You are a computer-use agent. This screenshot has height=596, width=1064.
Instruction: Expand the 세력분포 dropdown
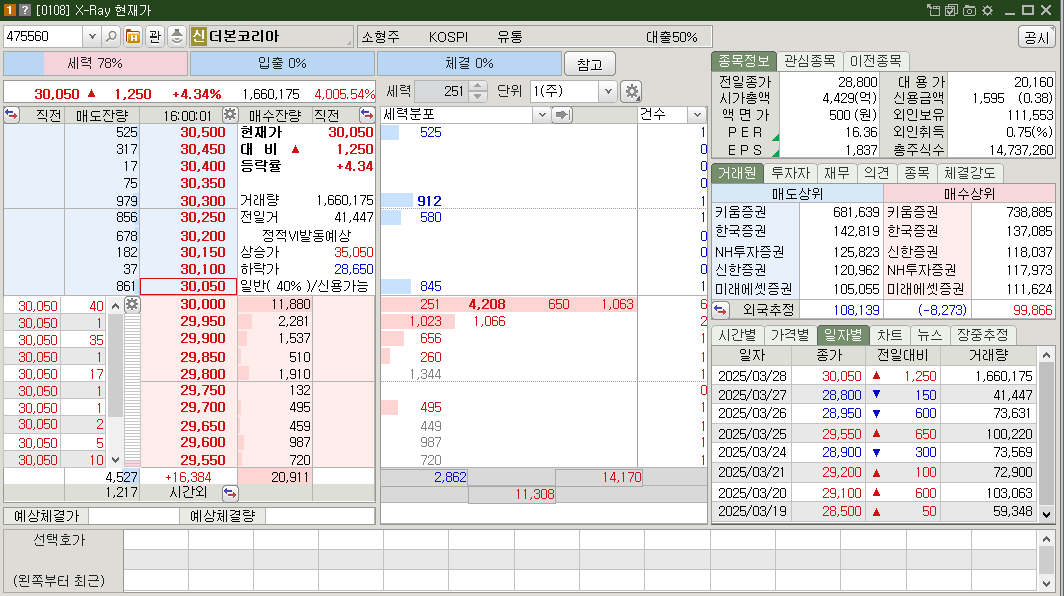click(x=542, y=115)
